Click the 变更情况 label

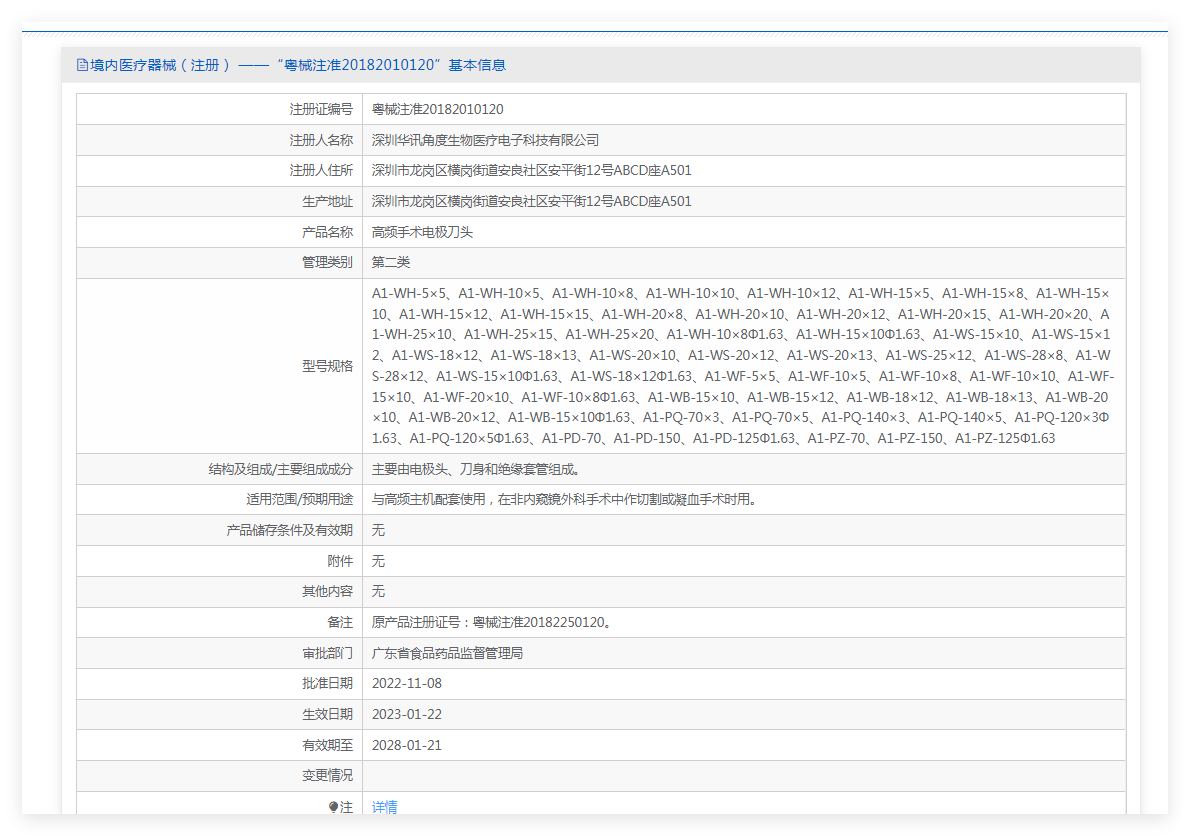327,775
